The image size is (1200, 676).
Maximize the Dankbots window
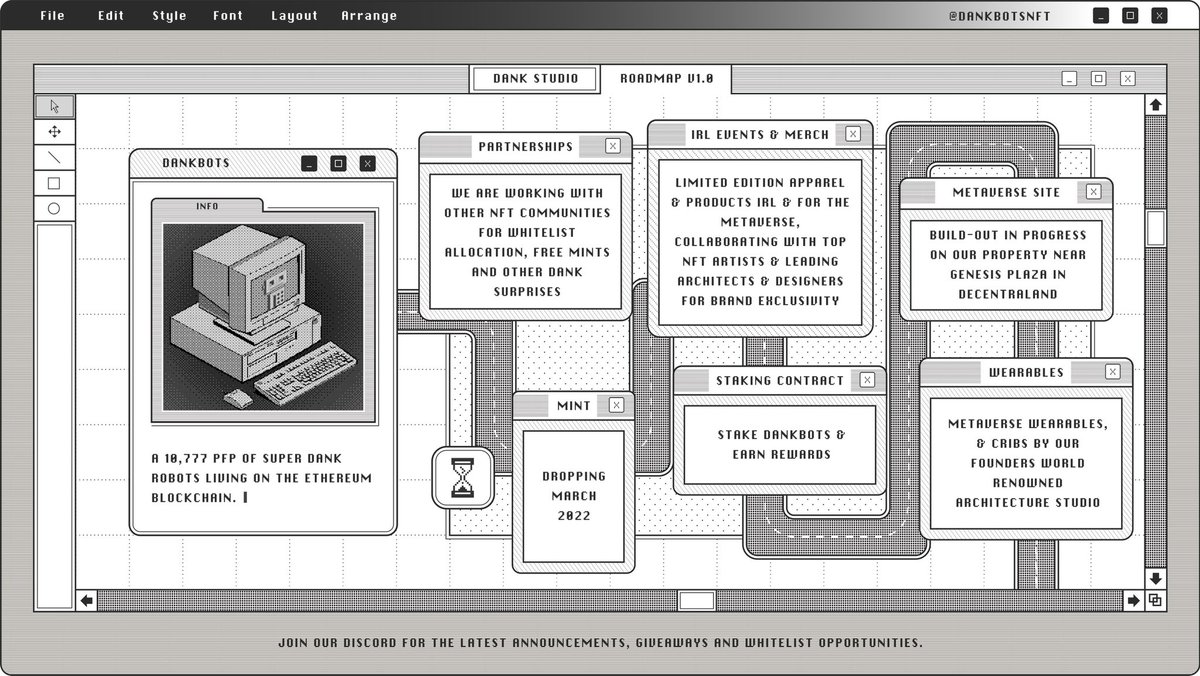click(x=338, y=163)
